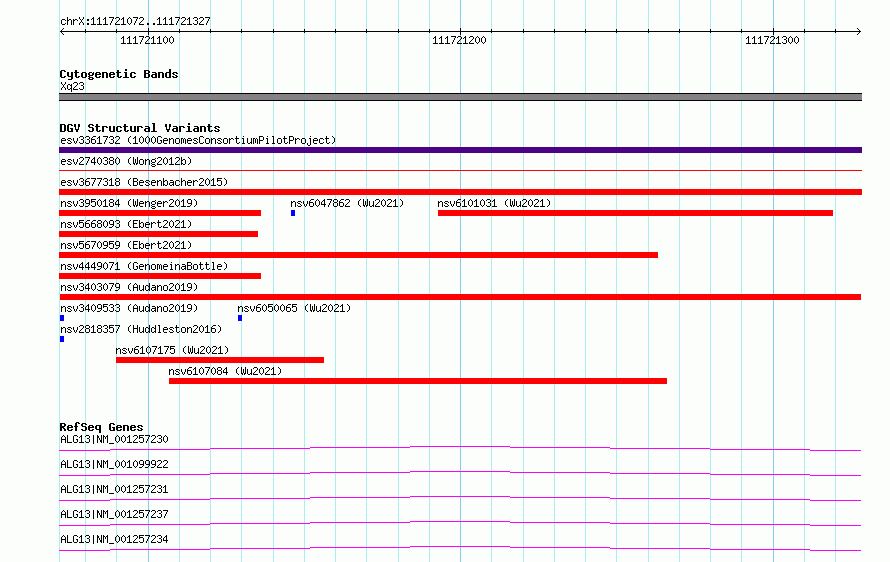Viewport: 890px width, 562px height.
Task: Click the nsv3403079 (Audano2019) label
Action: click(129, 287)
